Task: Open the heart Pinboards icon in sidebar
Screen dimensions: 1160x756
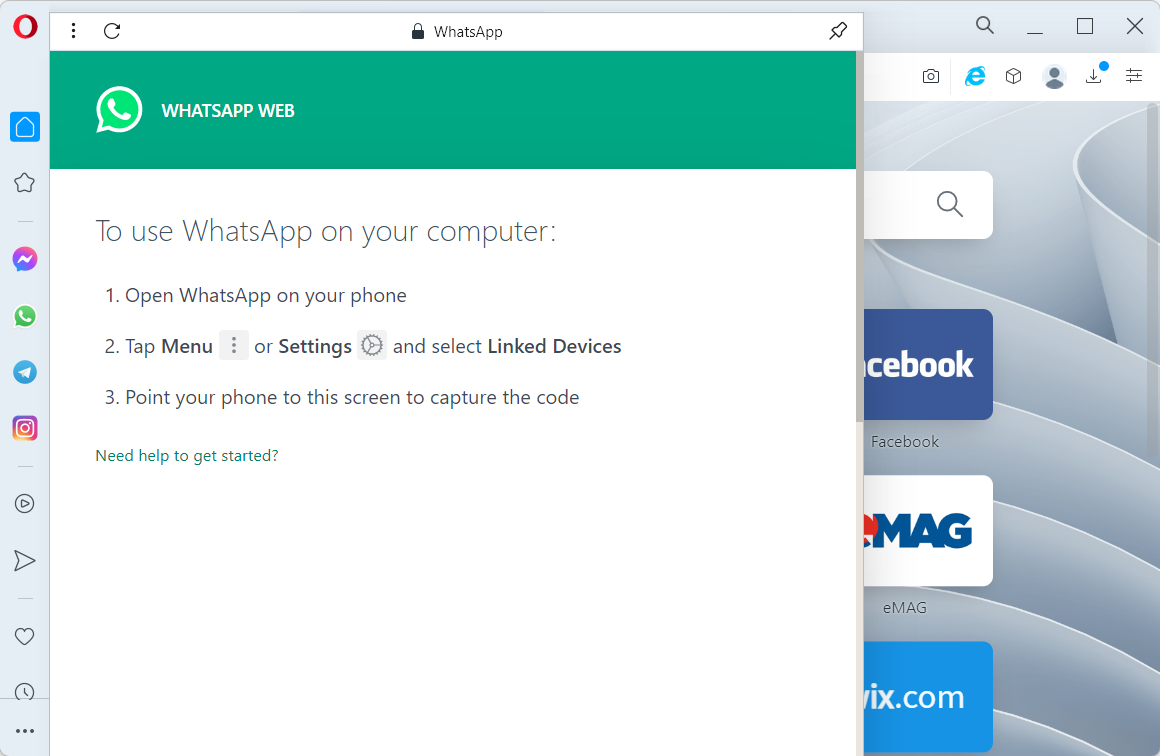Action: tap(24, 636)
